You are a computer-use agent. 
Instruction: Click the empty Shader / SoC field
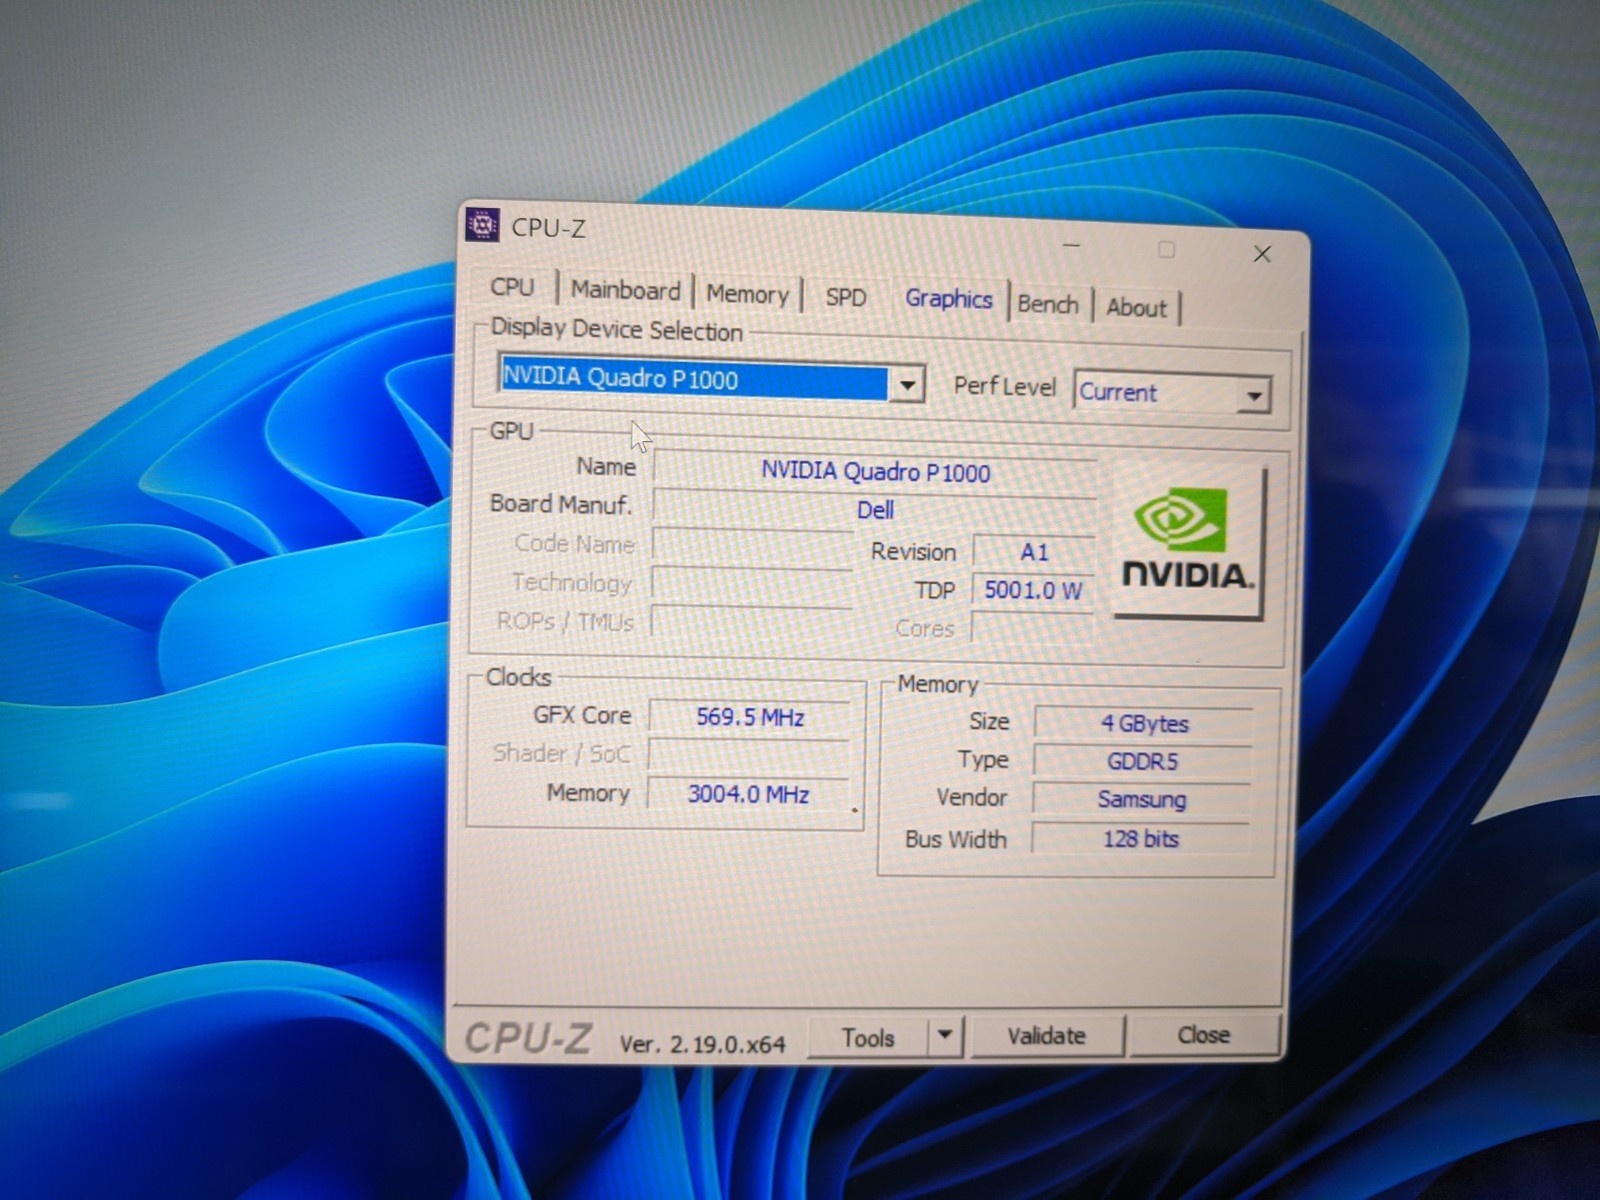[x=749, y=755]
